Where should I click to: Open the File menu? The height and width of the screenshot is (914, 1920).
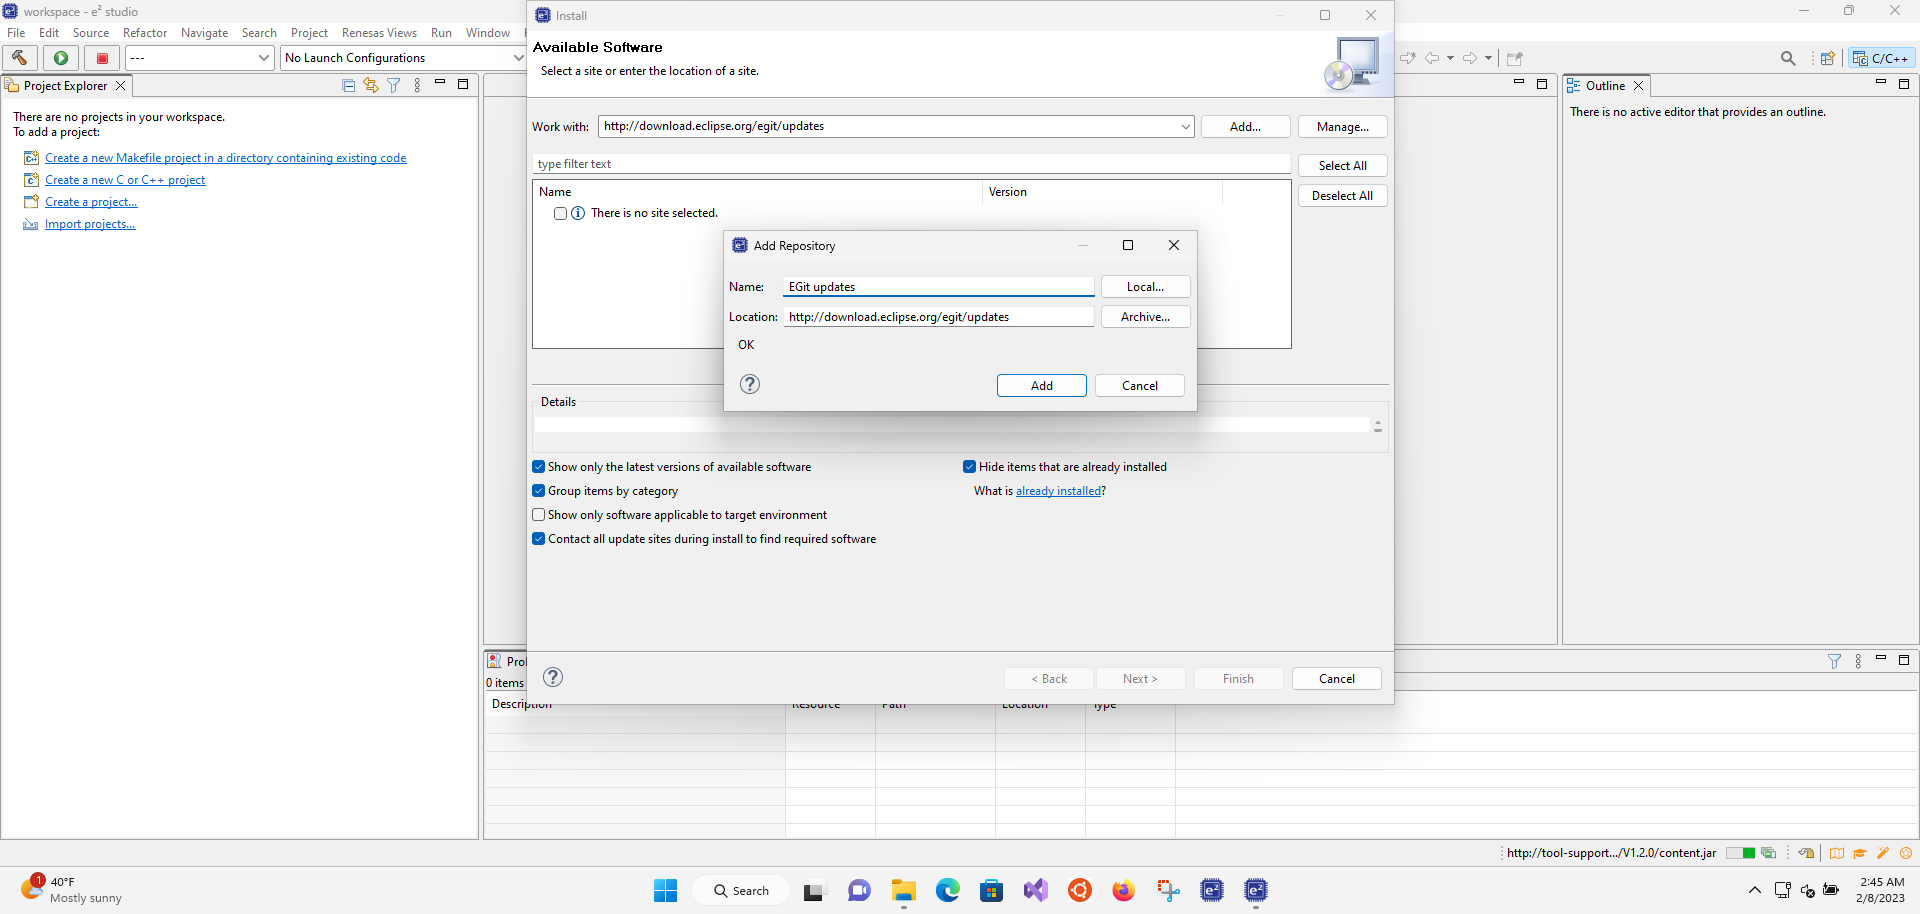click(x=16, y=33)
